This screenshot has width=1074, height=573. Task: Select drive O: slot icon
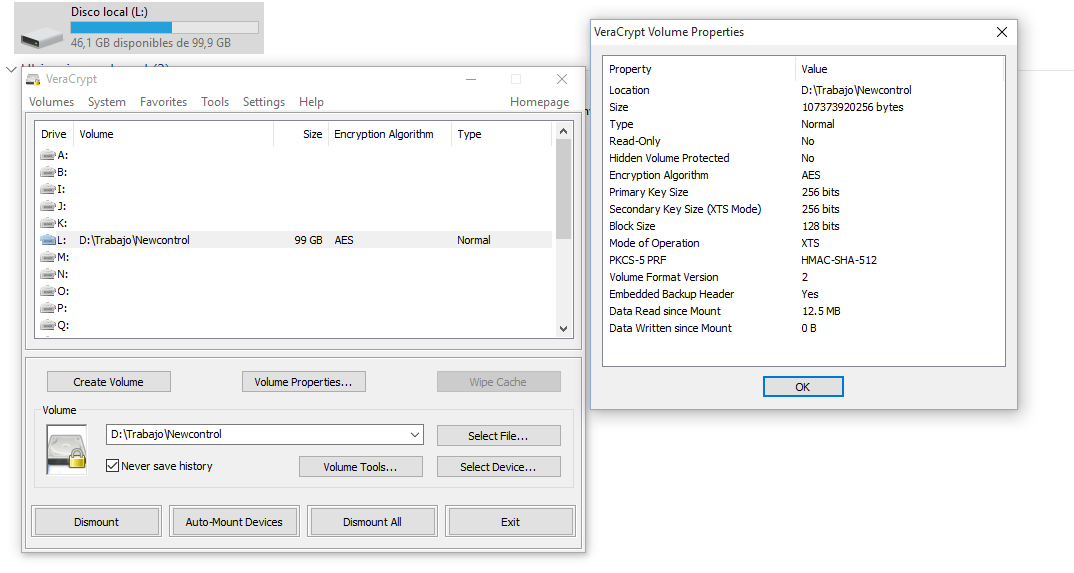click(x=47, y=292)
